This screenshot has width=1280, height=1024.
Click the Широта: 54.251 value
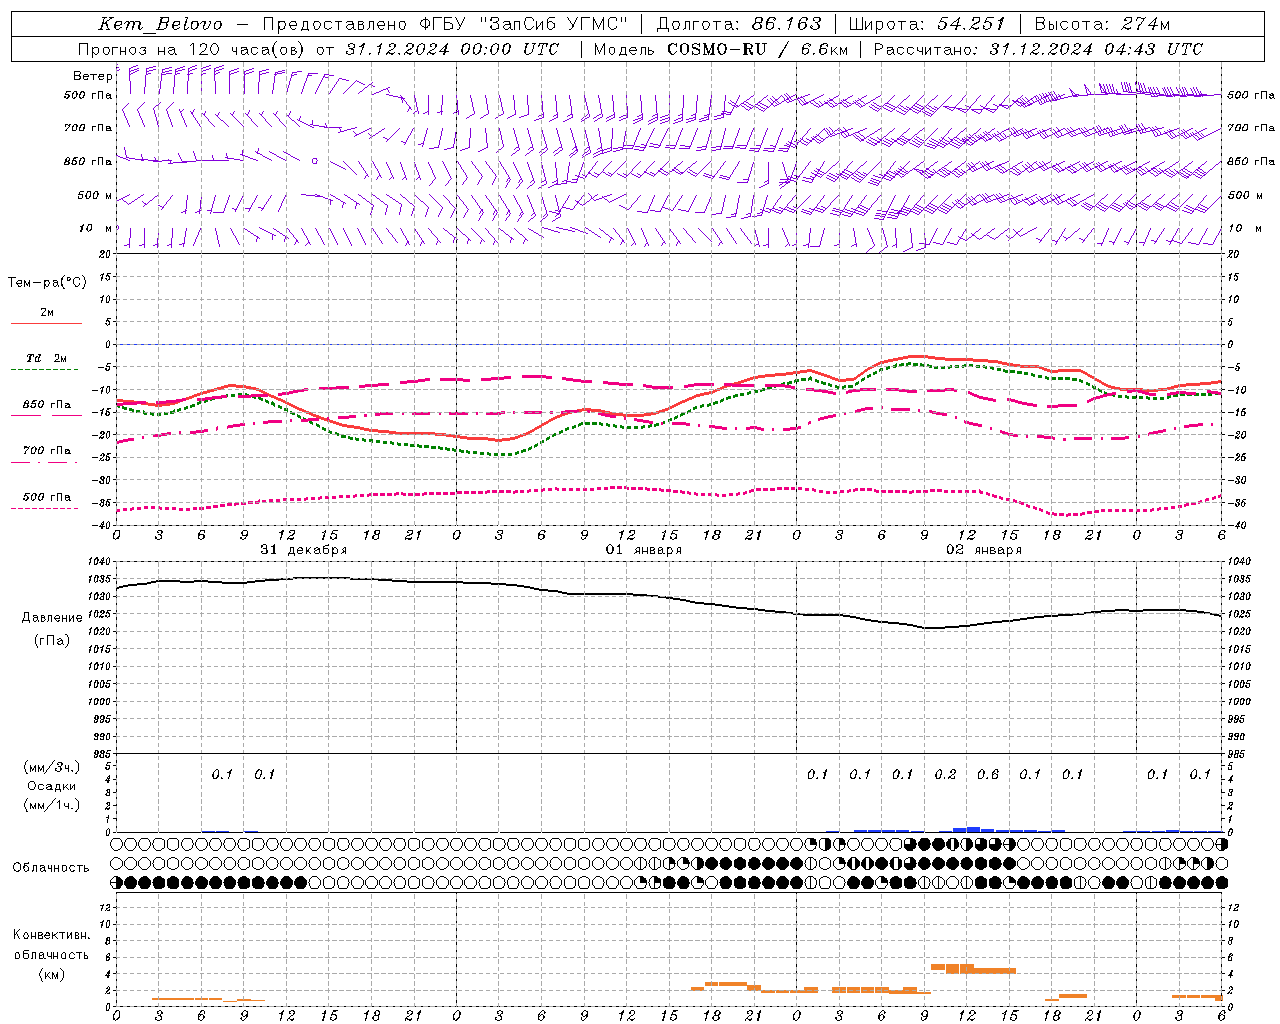tap(927, 24)
